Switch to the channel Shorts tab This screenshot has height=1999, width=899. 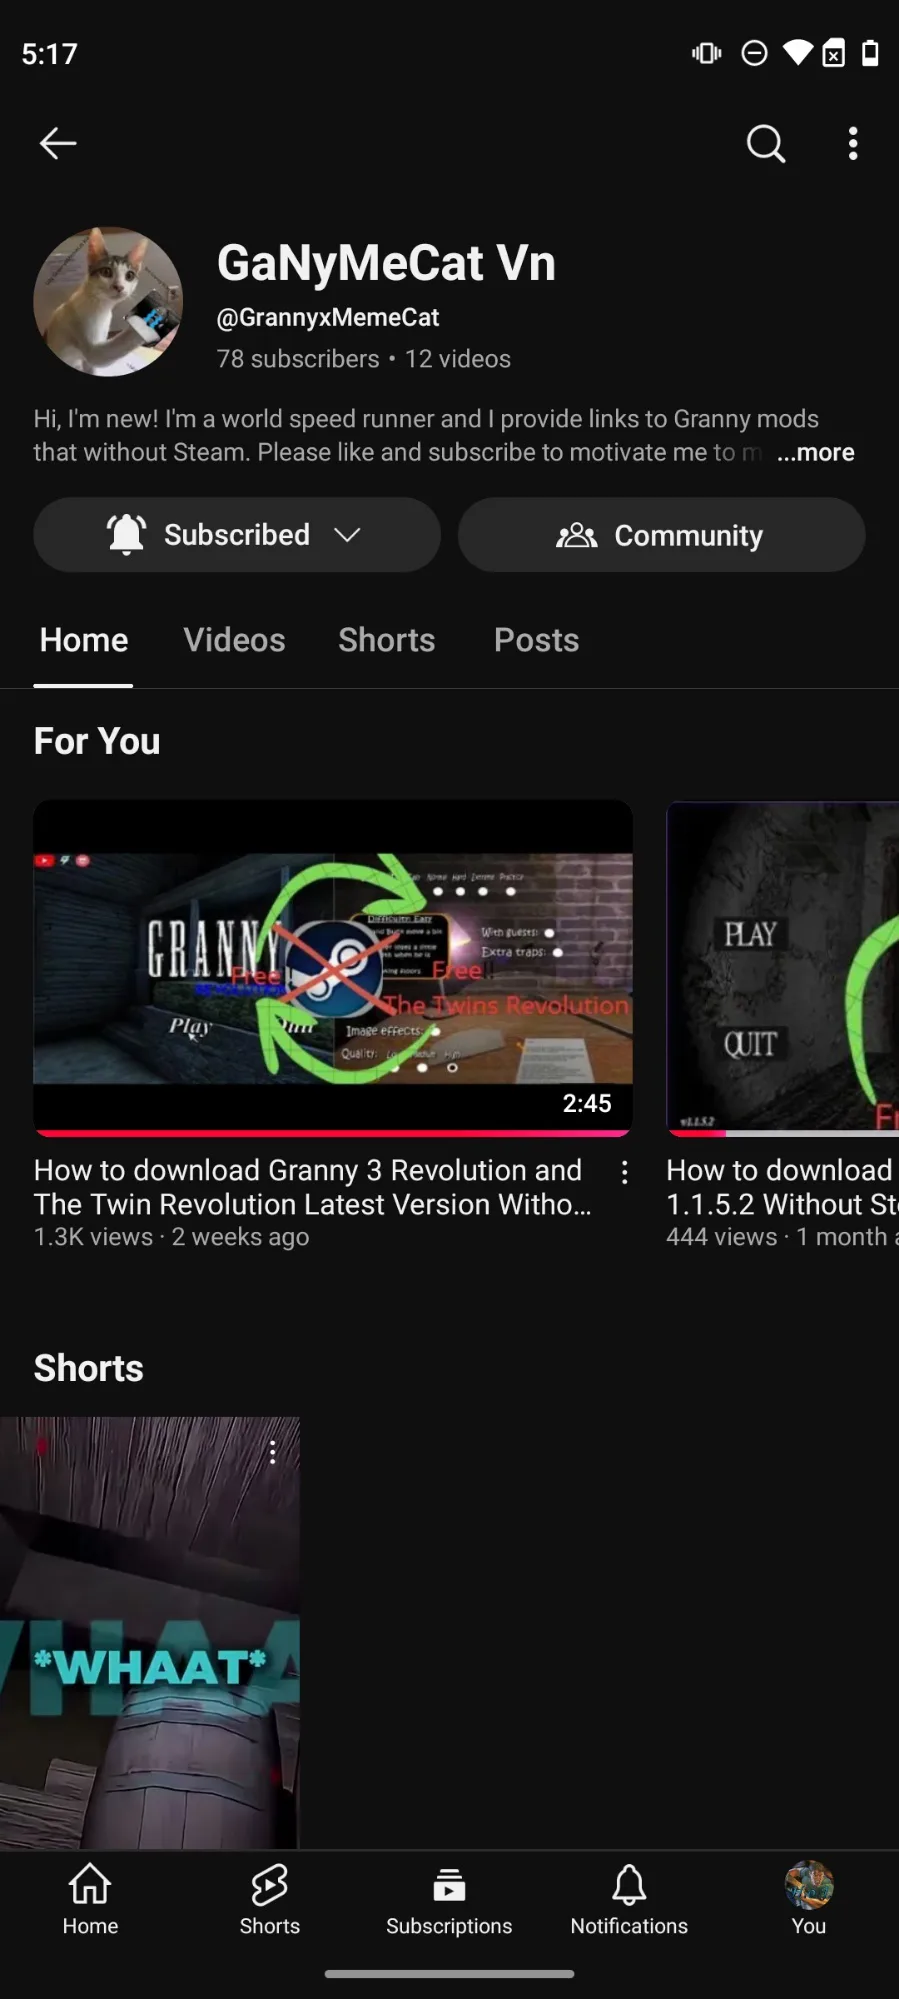(387, 640)
